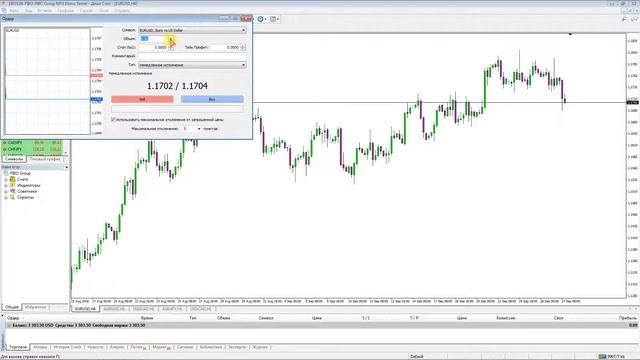This screenshot has width=640, height=360.
Task: Click the Счета accounts icon
Action: pos(13,179)
